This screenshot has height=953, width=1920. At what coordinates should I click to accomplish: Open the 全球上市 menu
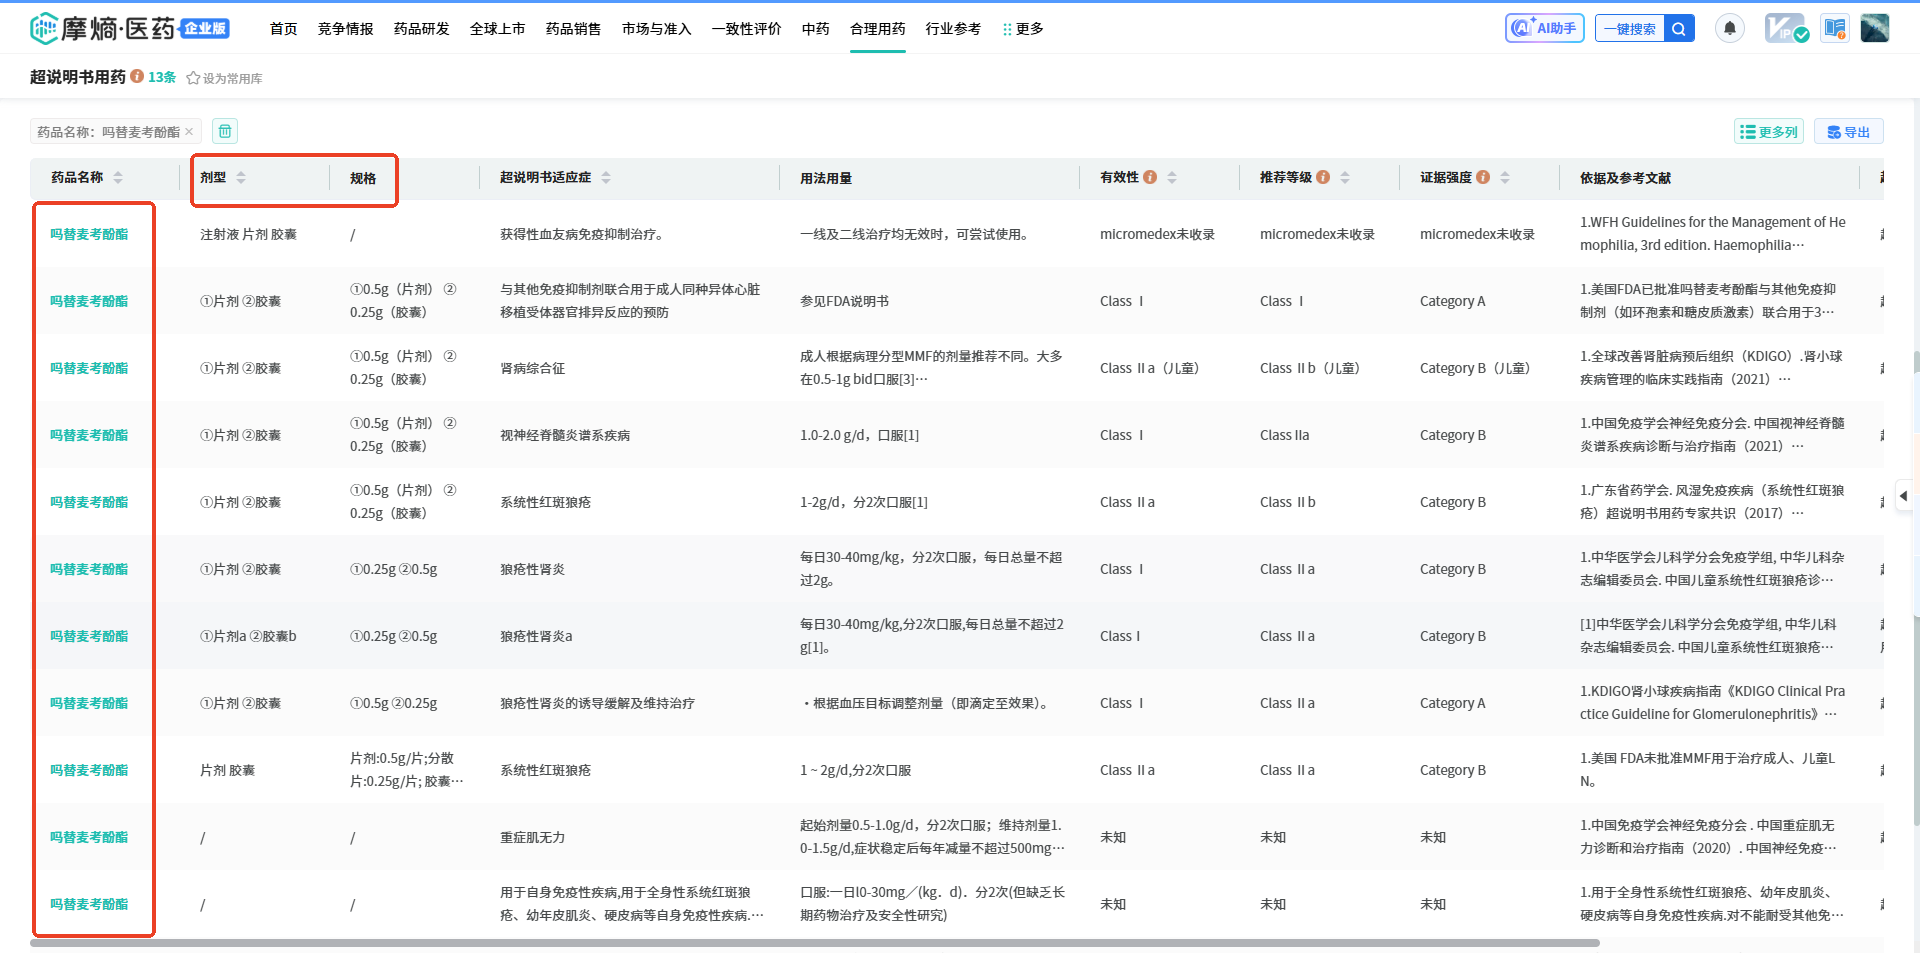[498, 29]
